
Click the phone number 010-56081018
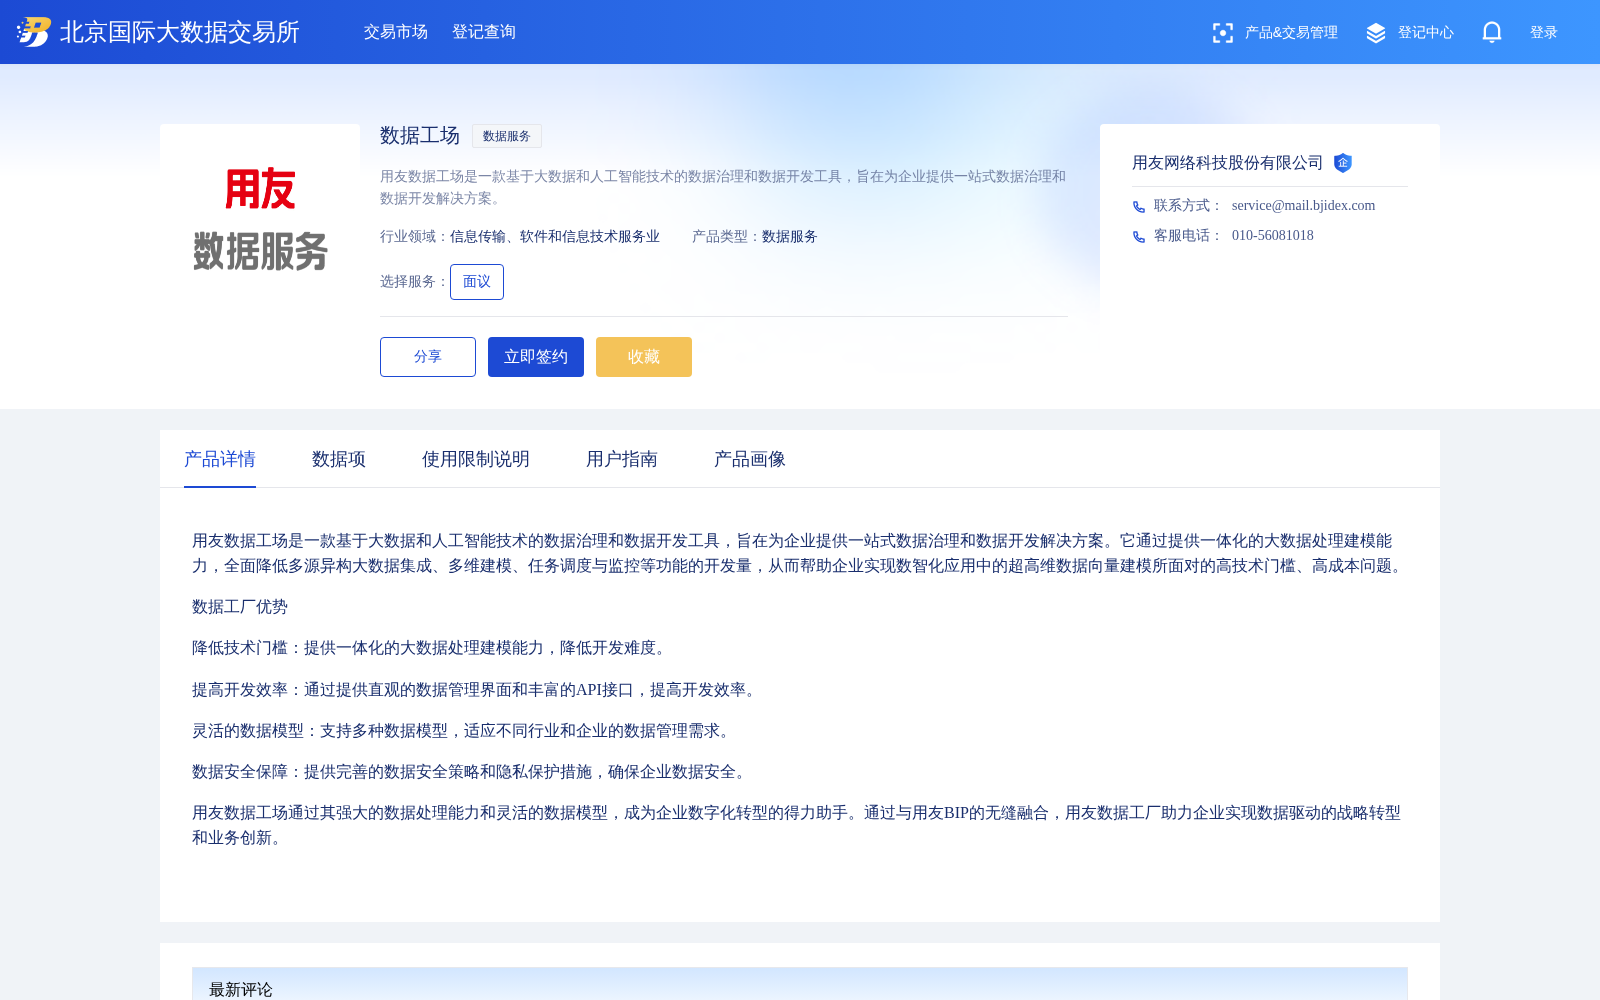click(x=1273, y=236)
